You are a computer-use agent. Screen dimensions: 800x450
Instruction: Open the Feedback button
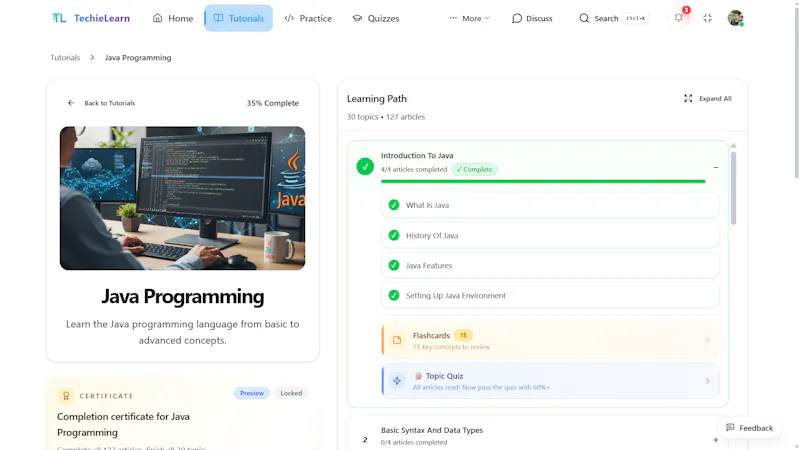[749, 428]
